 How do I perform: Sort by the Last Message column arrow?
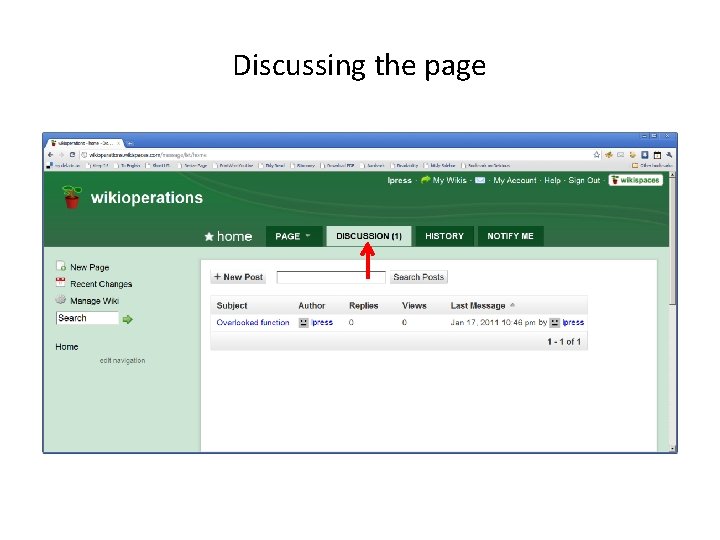512,305
